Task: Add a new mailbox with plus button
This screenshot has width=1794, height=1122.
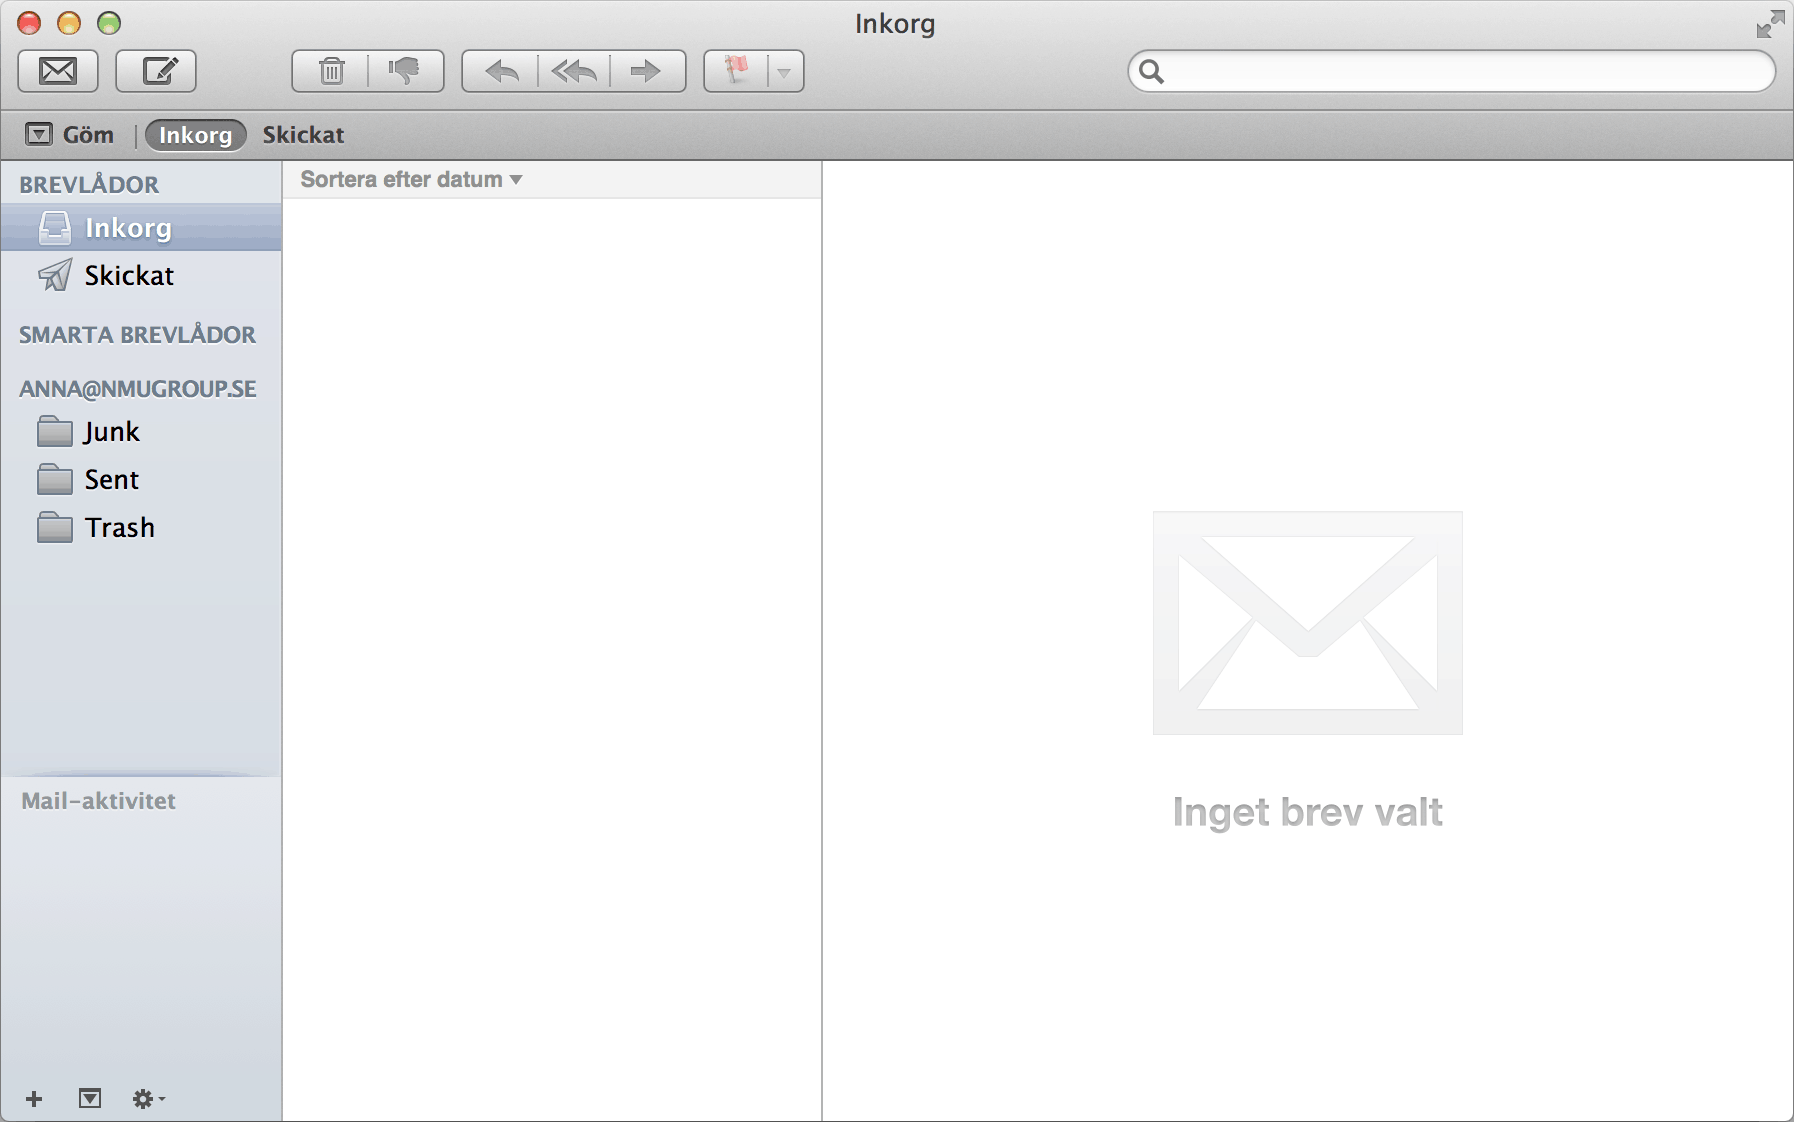Action: pos(34,1099)
